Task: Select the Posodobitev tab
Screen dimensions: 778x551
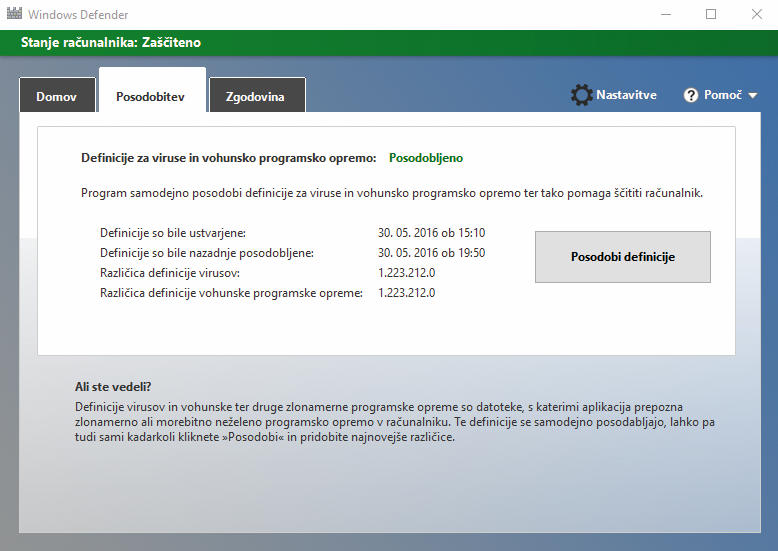Action: (152, 91)
